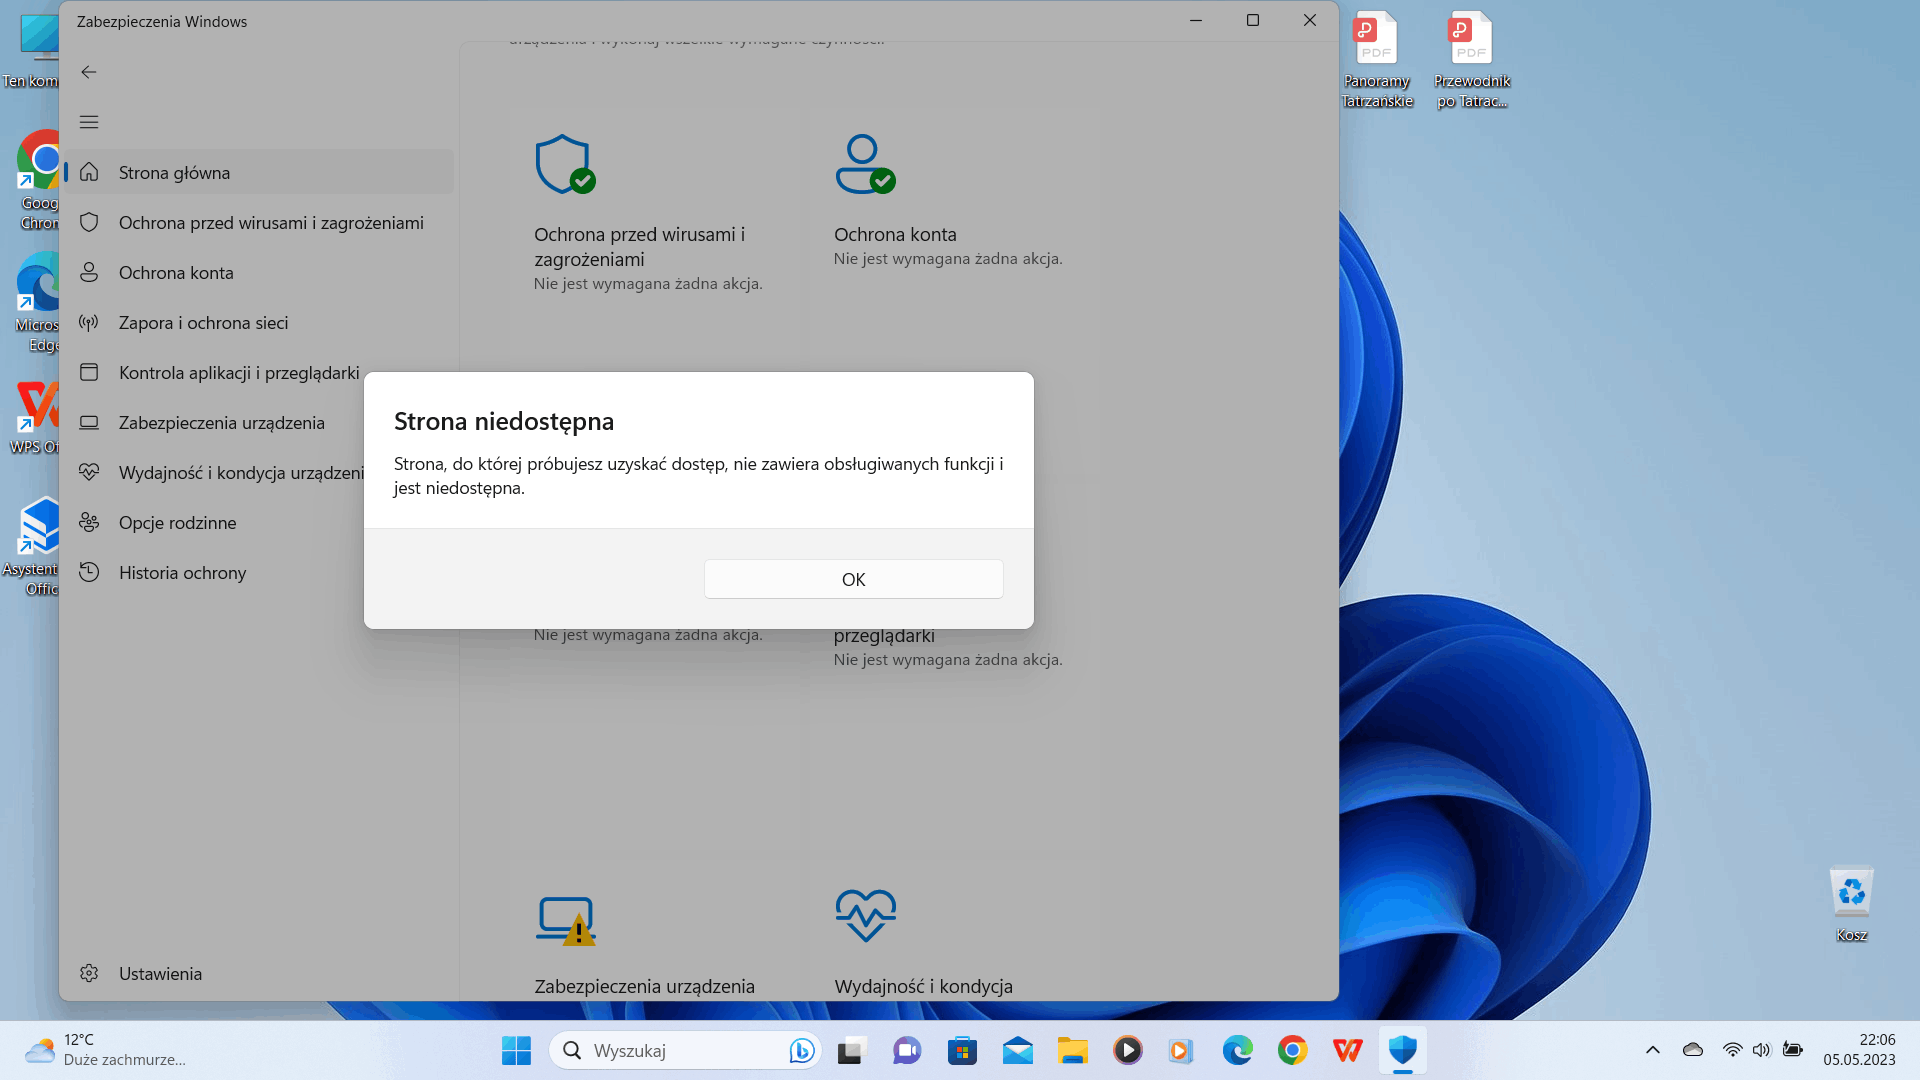
Task: Select Zapora i ochrona sieci
Action: coord(203,323)
